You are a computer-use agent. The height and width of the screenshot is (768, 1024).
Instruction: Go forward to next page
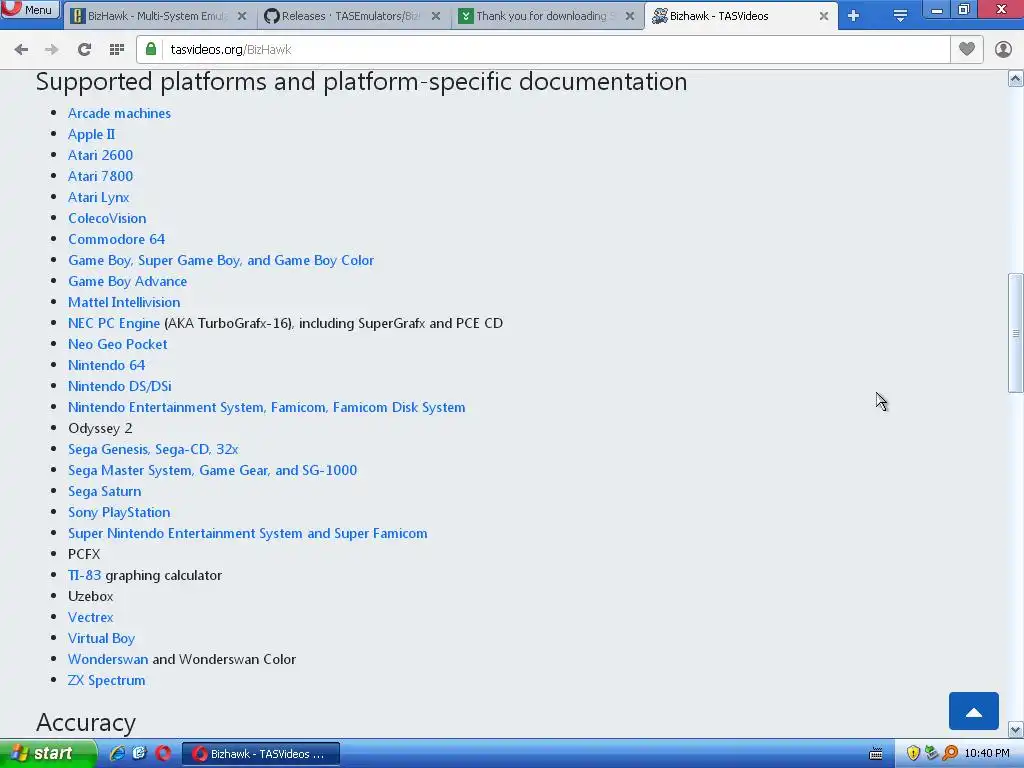(52, 50)
